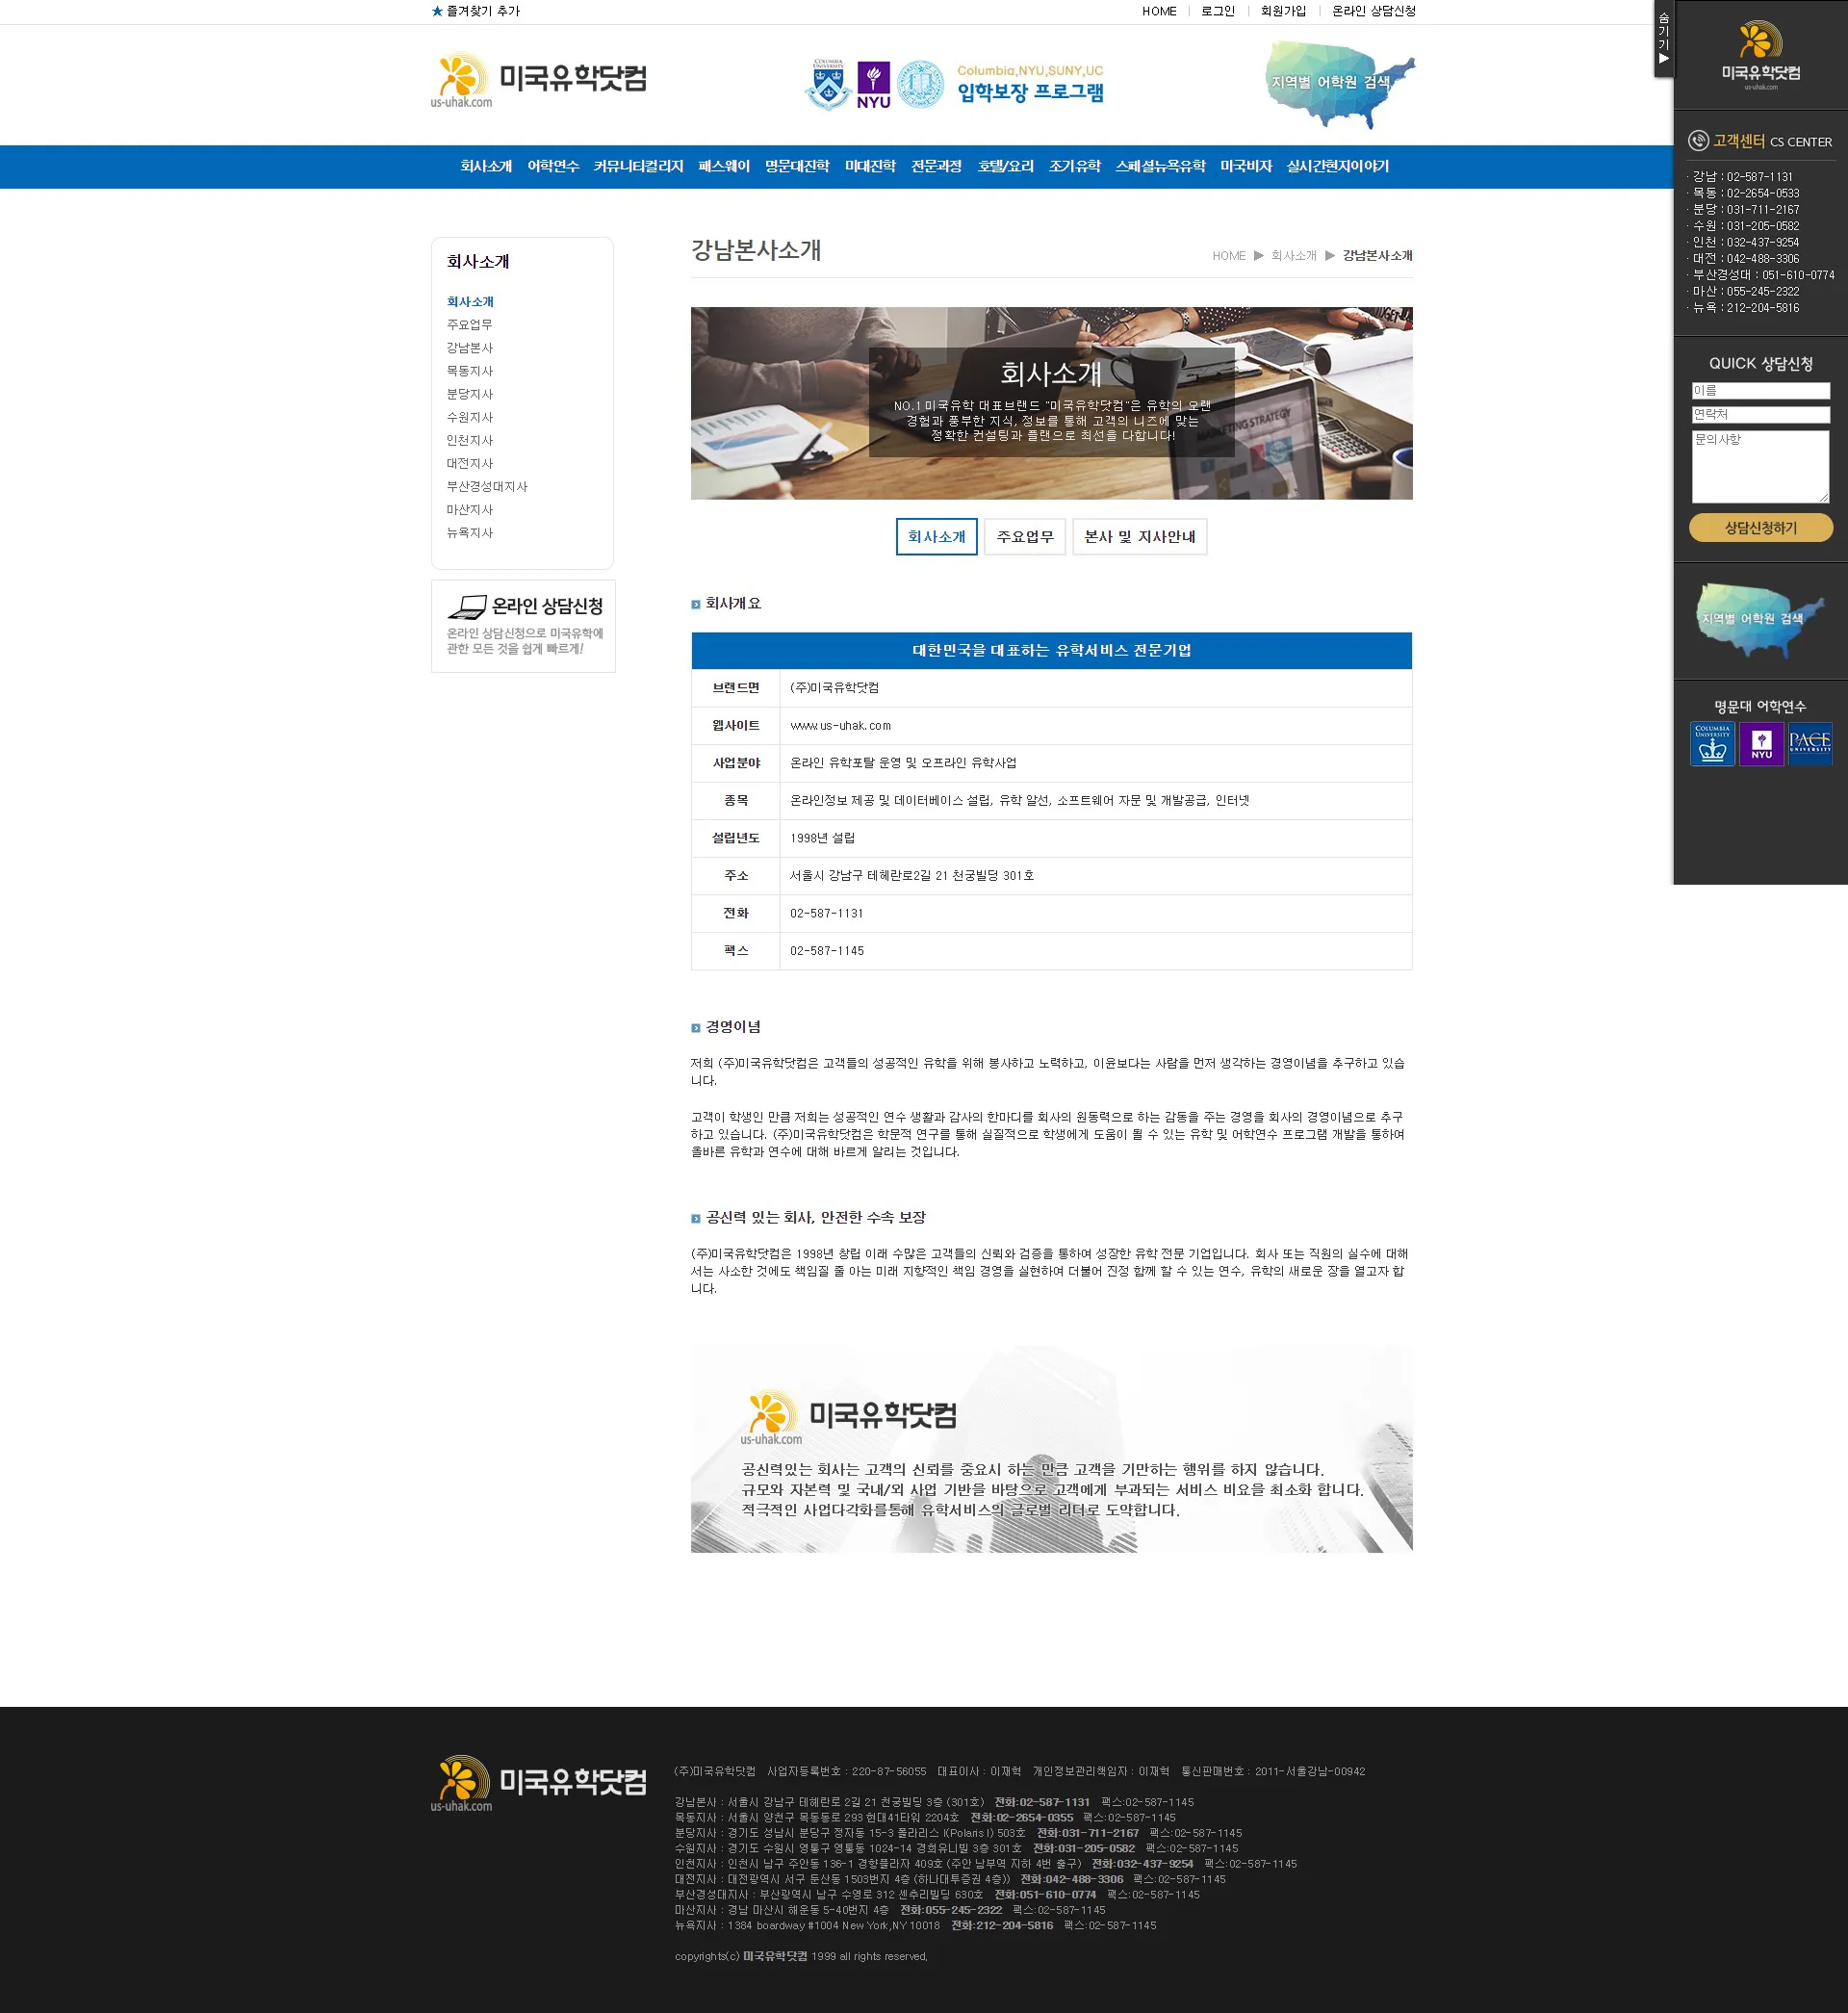Click highlighted 회사소개 sidebar link
Viewport: 1848px width, 2013px height.
click(x=470, y=302)
